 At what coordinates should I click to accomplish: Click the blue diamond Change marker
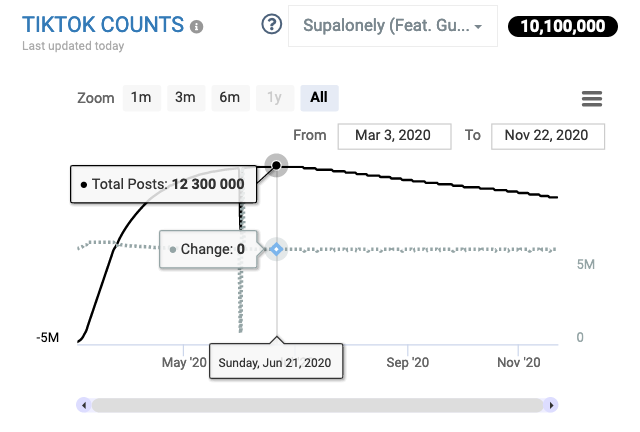tap(277, 249)
